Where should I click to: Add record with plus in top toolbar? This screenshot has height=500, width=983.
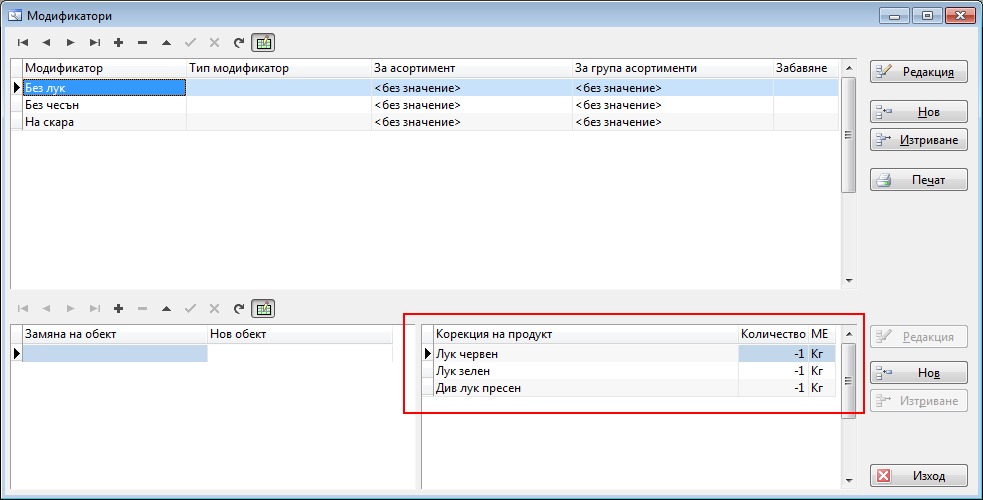(118, 43)
